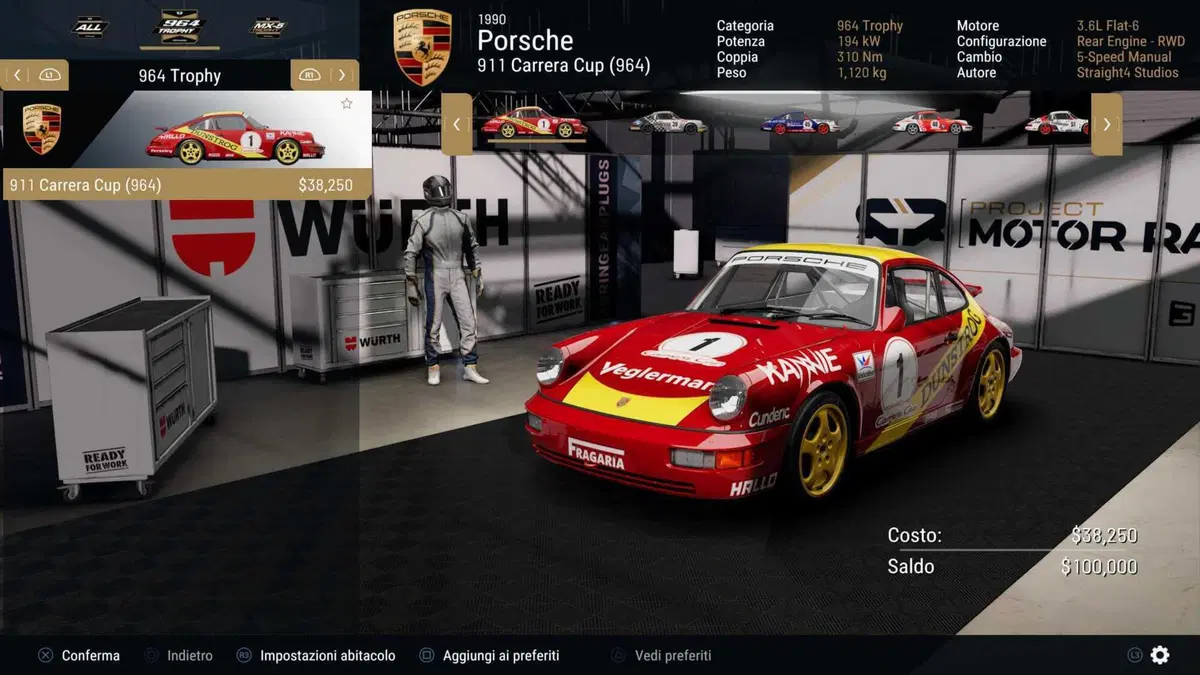Click the R3 icon beside Impostazioni abitacolo
This screenshot has height=675, width=1200.
(x=244, y=656)
